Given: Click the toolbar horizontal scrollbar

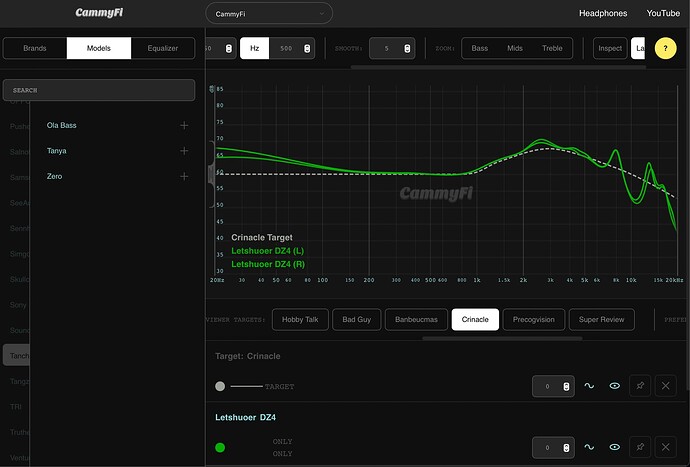Looking at the screenshot, I should (498, 67).
